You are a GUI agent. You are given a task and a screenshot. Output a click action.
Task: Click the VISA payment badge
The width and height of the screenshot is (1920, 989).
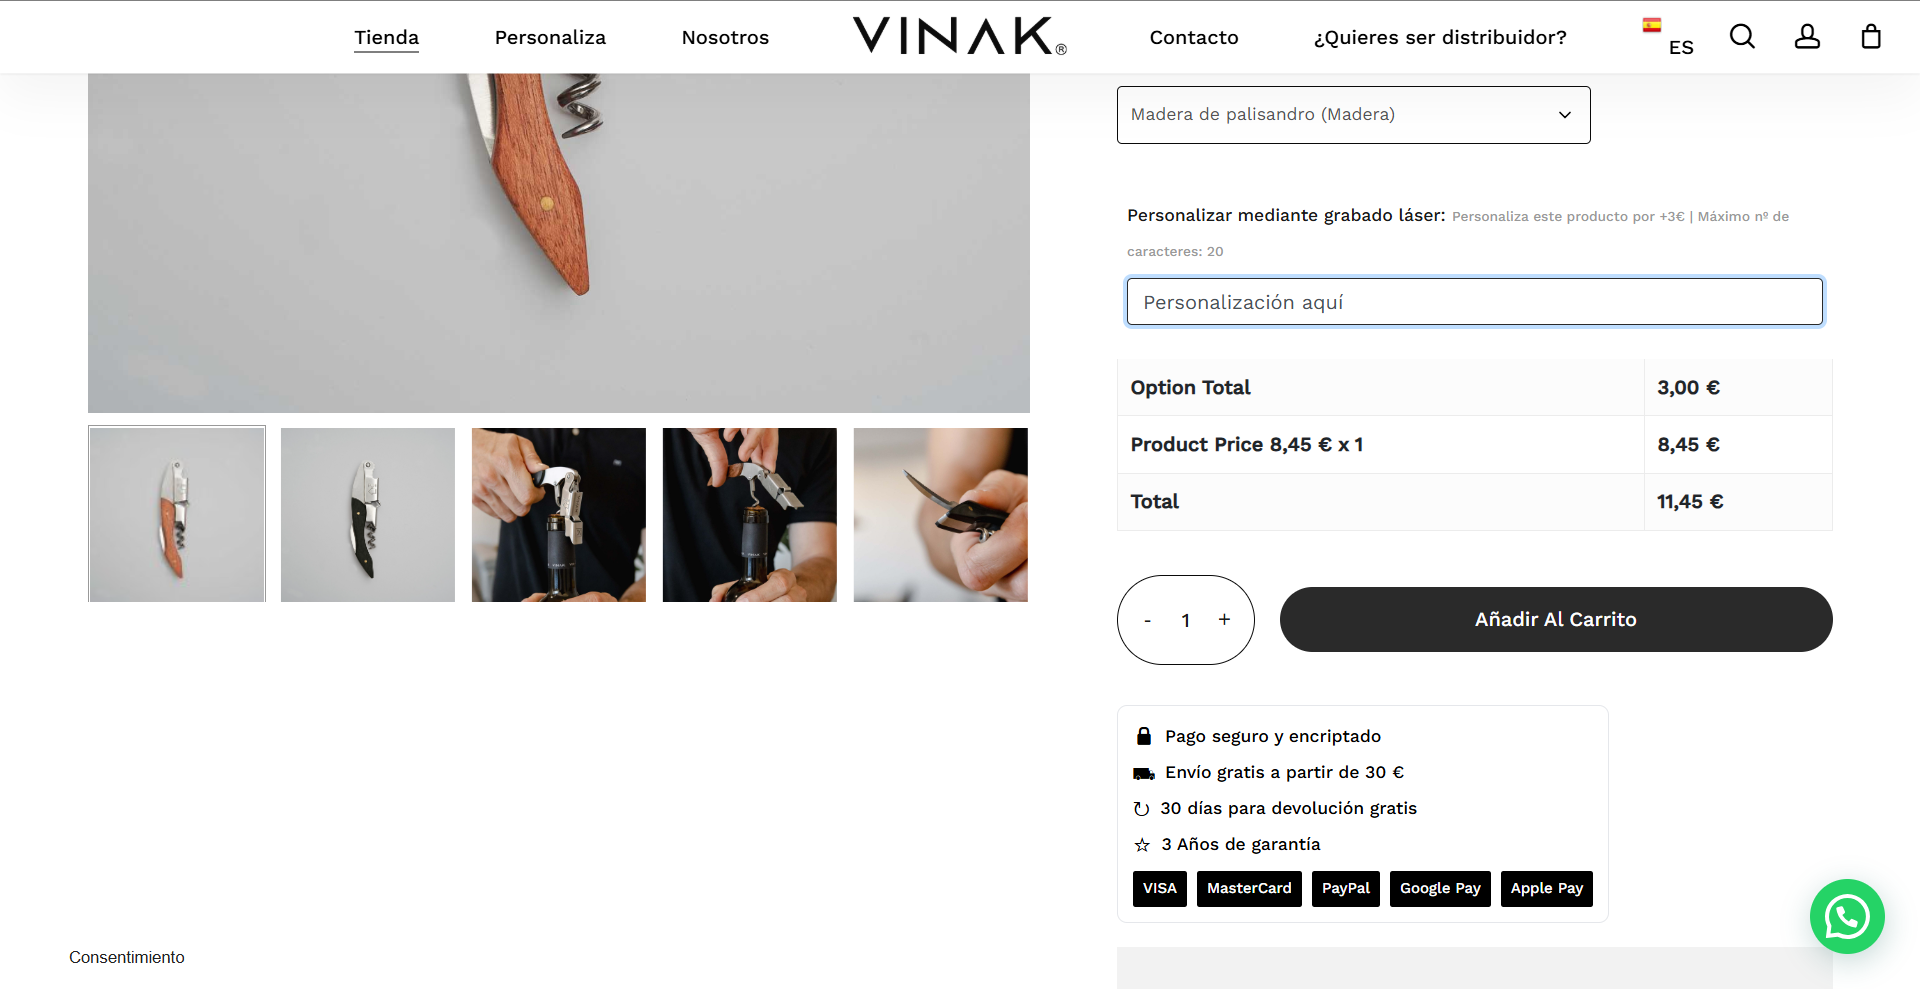click(1160, 888)
